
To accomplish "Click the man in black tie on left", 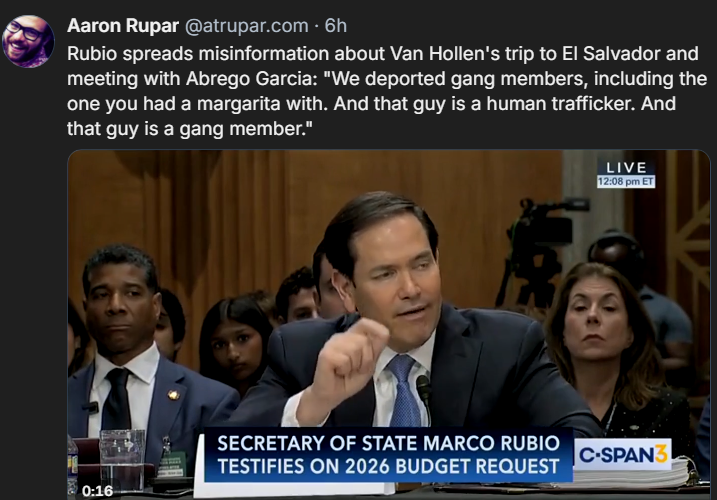I will point(137,357).
